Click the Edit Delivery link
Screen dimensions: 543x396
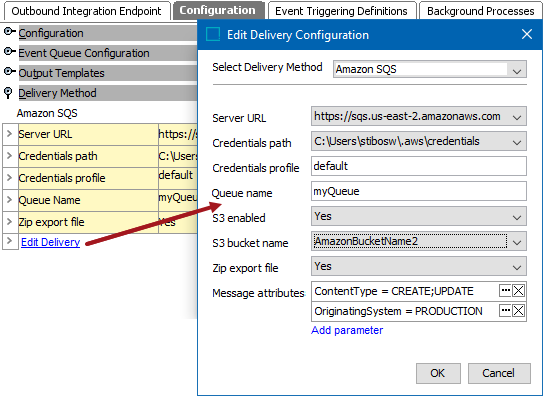(51, 242)
